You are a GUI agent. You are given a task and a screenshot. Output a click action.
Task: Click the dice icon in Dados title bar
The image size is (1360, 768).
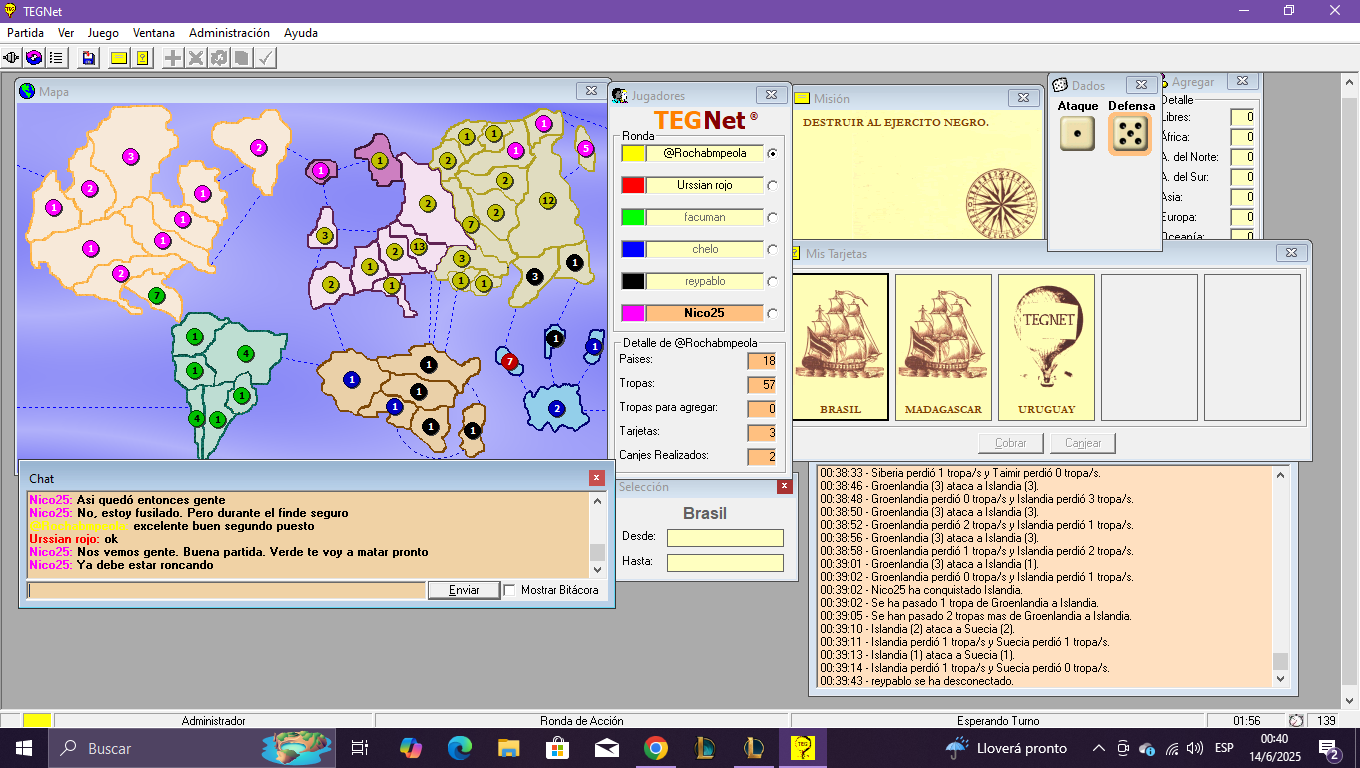tap(1059, 85)
